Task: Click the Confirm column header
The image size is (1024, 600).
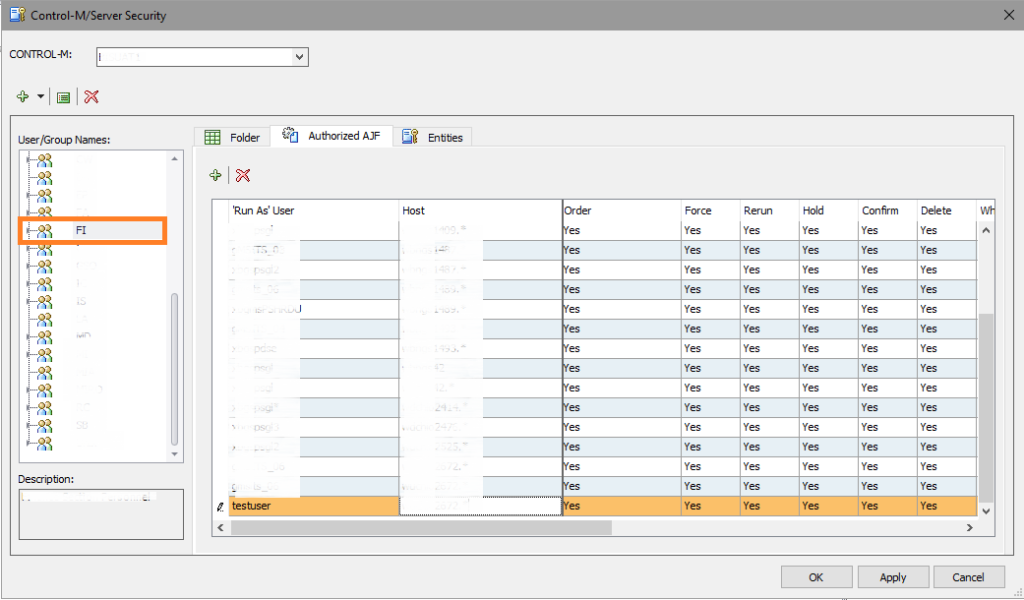Action: click(888, 211)
